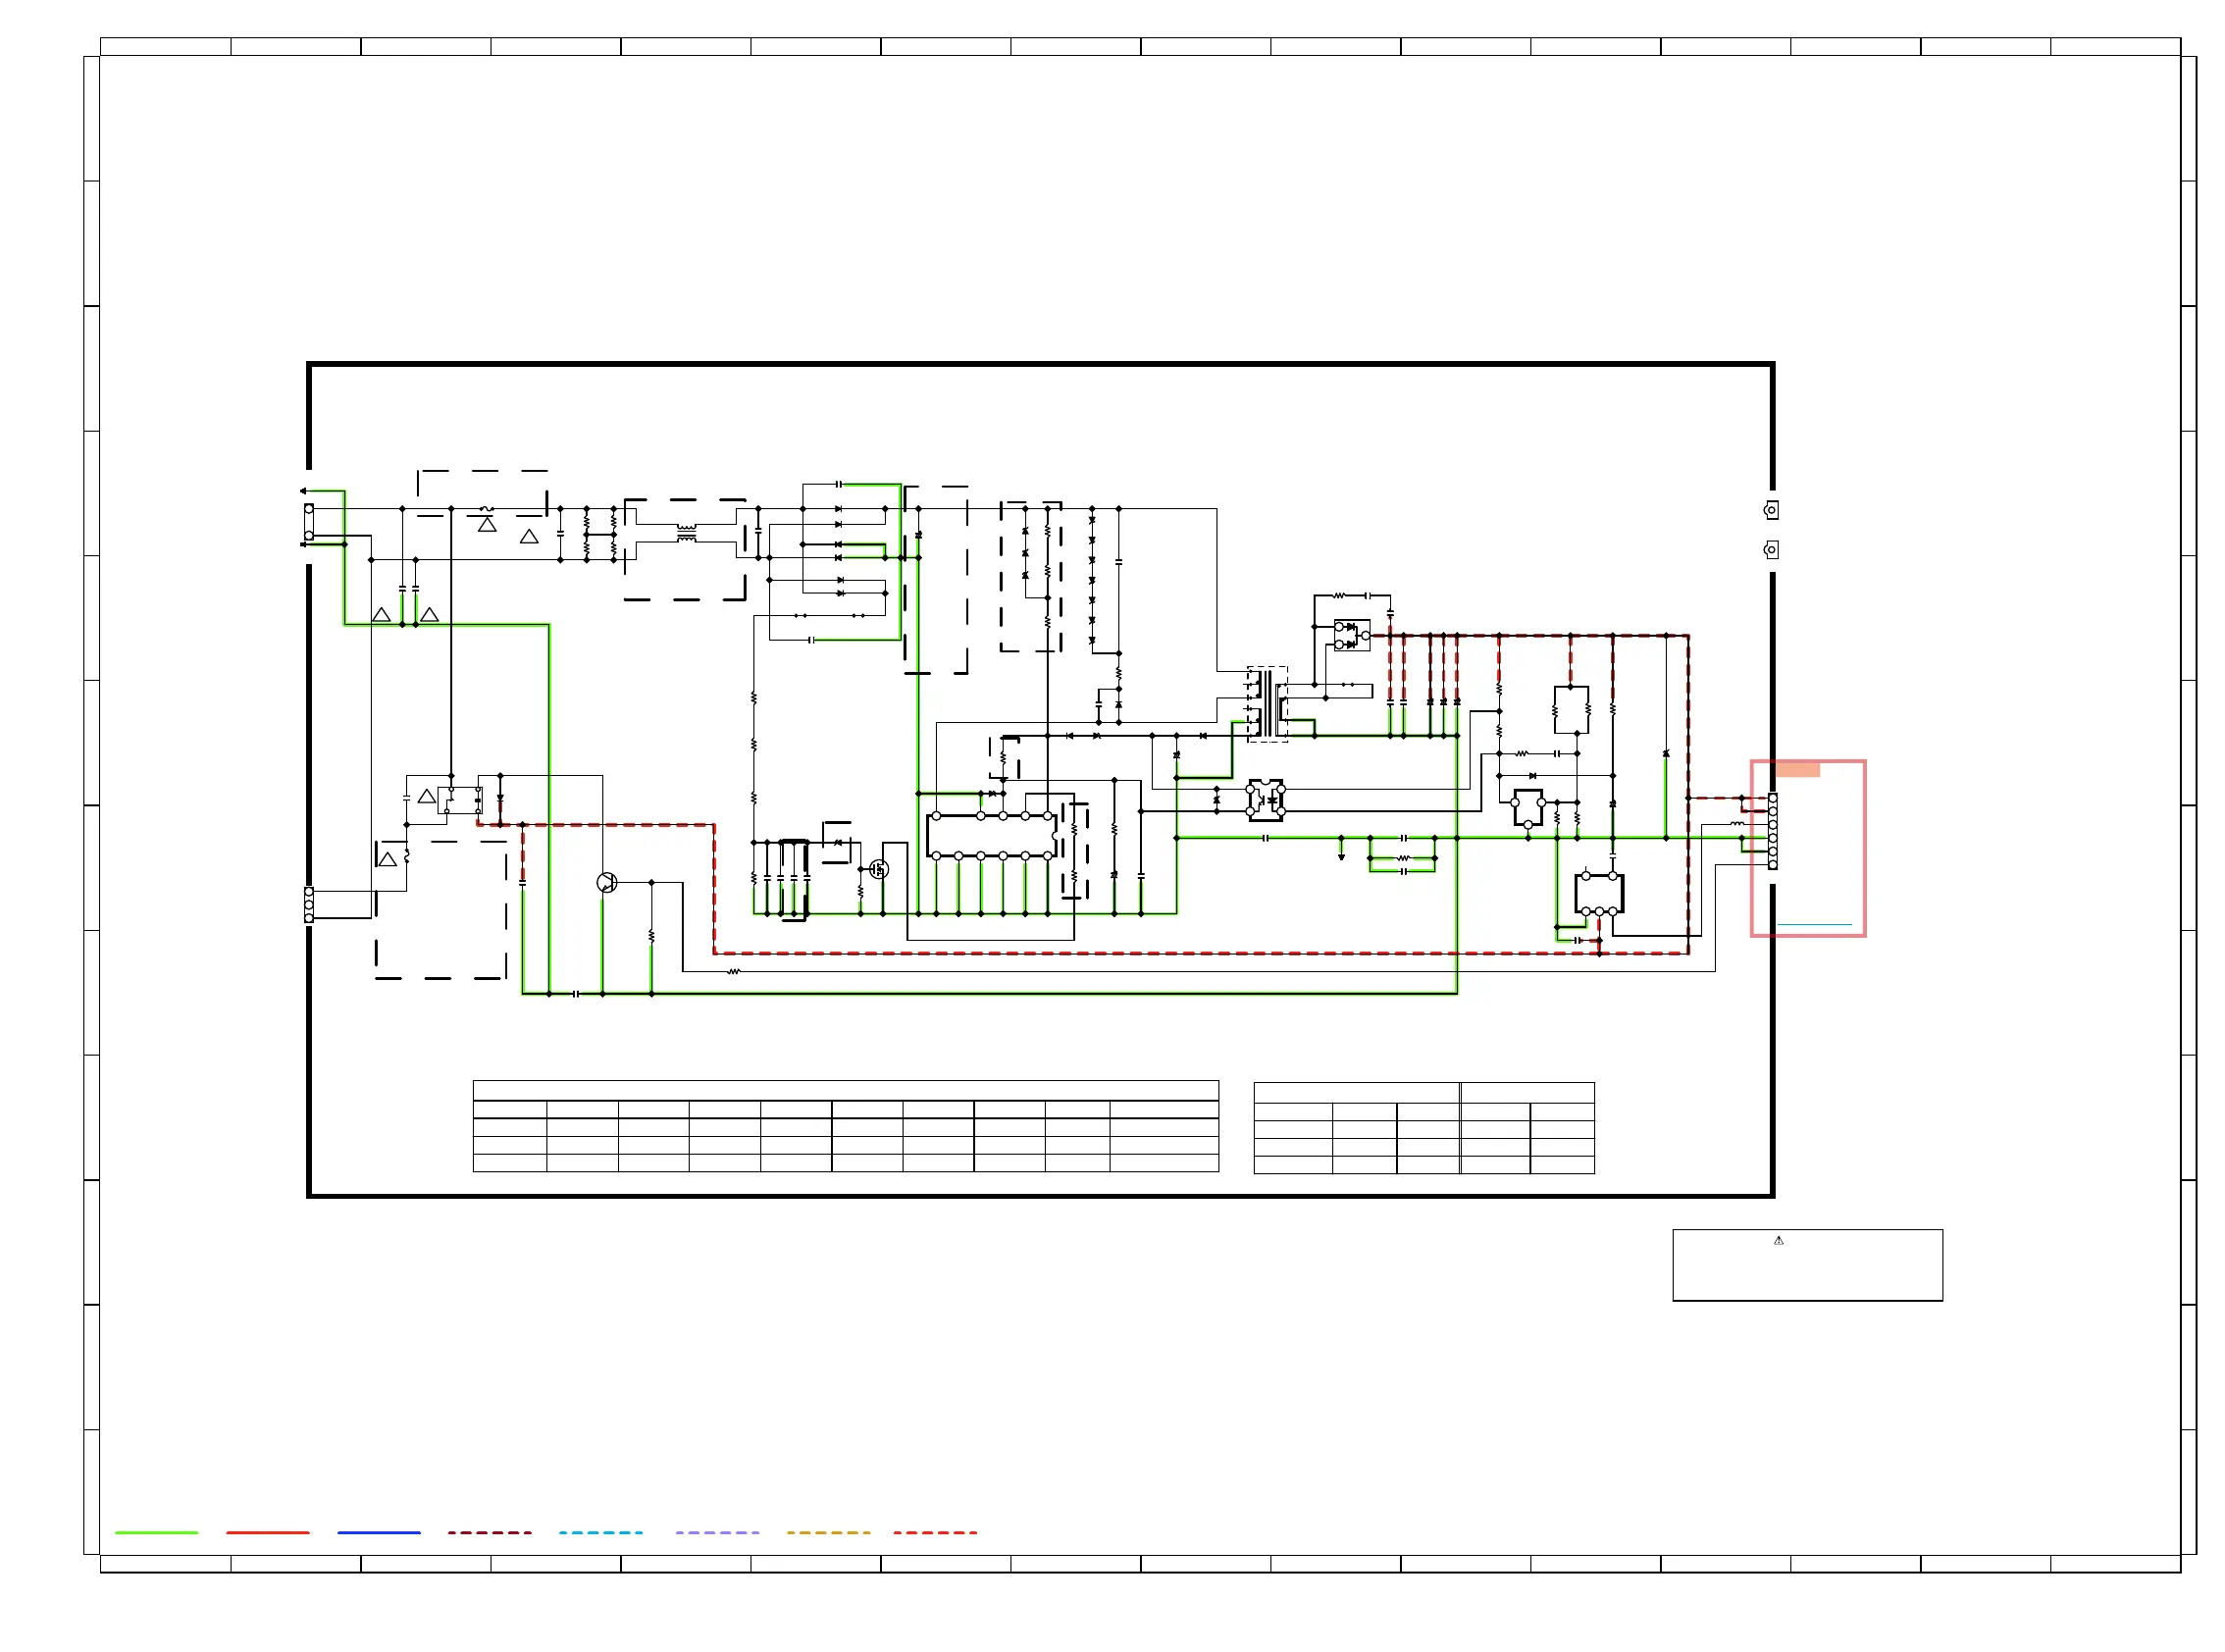The image size is (2225, 1652).
Task: Click the upper mounting hole symbol
Action: (x=1771, y=510)
